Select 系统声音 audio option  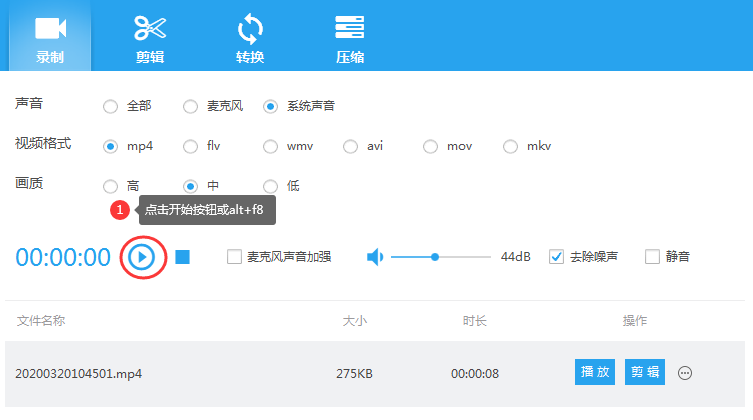pos(270,106)
